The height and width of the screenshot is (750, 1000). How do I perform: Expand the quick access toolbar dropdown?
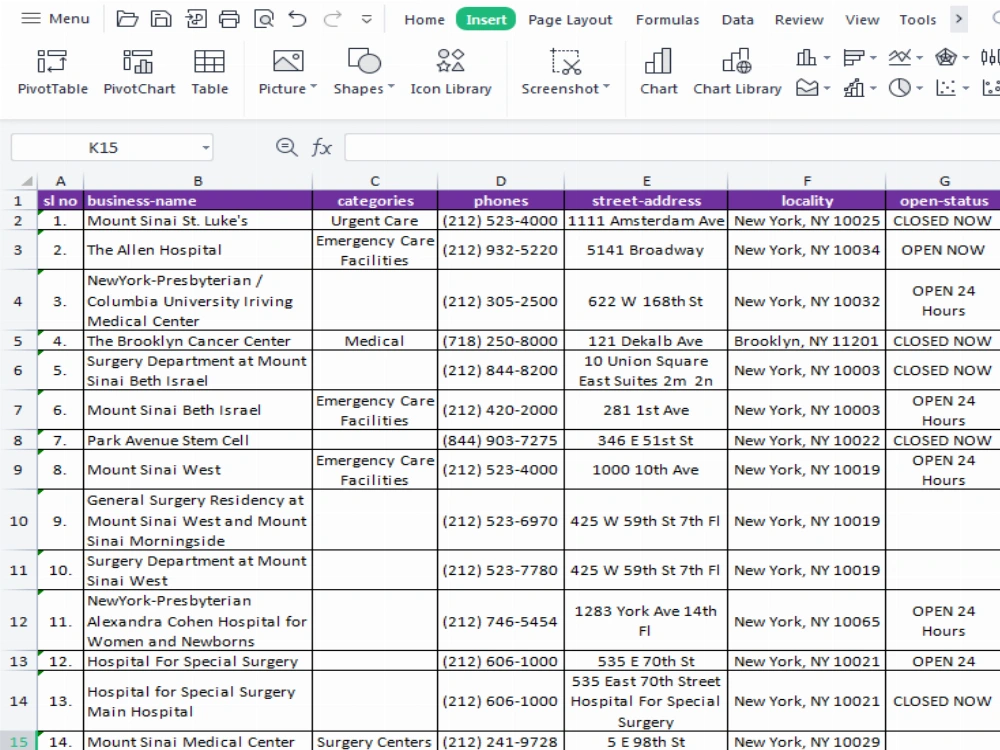(367, 19)
